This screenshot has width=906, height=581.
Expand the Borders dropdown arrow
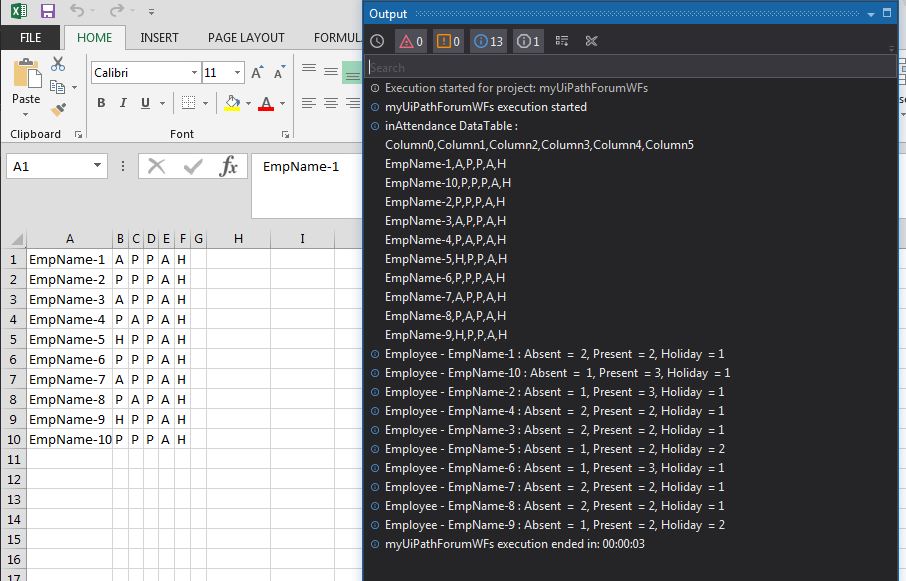(x=205, y=104)
